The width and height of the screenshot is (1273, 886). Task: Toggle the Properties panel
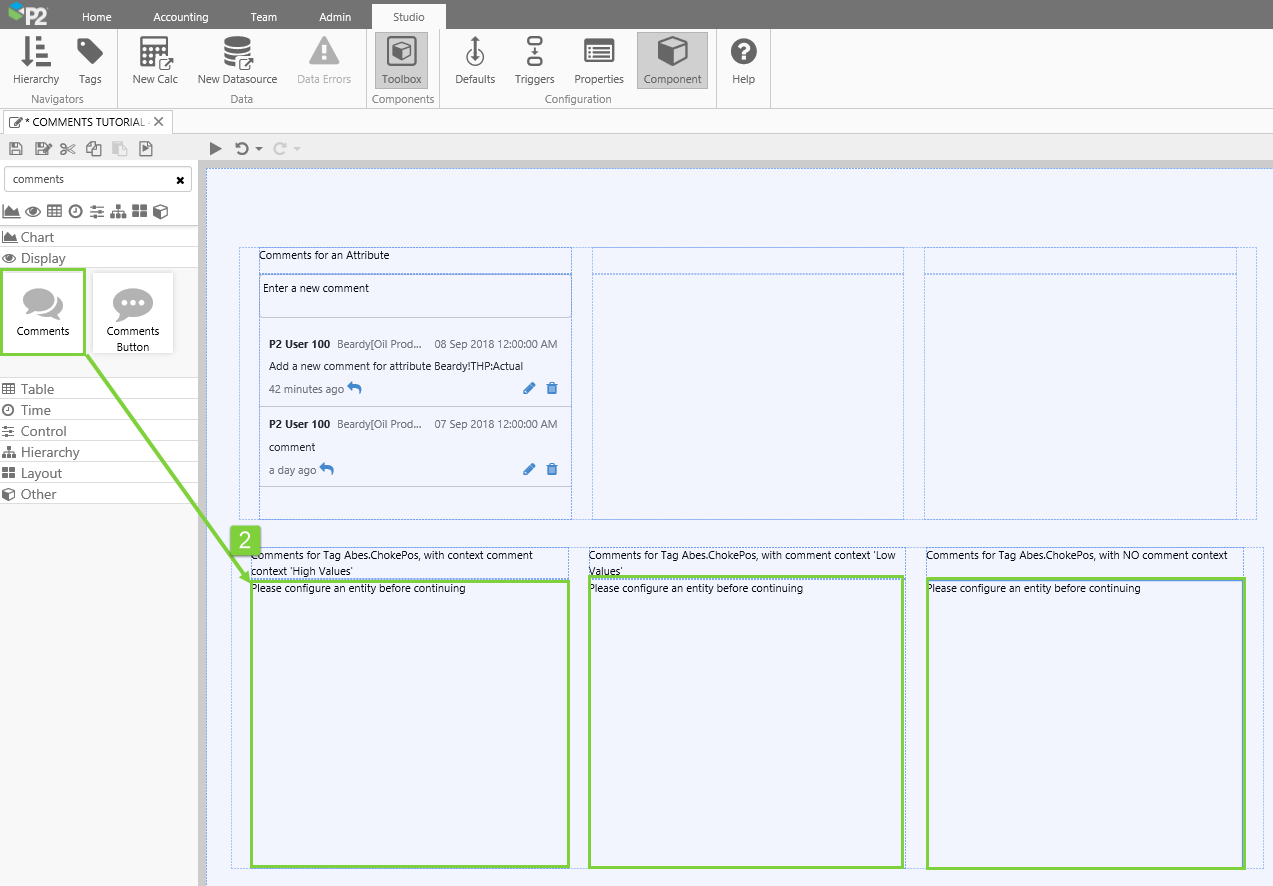point(599,61)
